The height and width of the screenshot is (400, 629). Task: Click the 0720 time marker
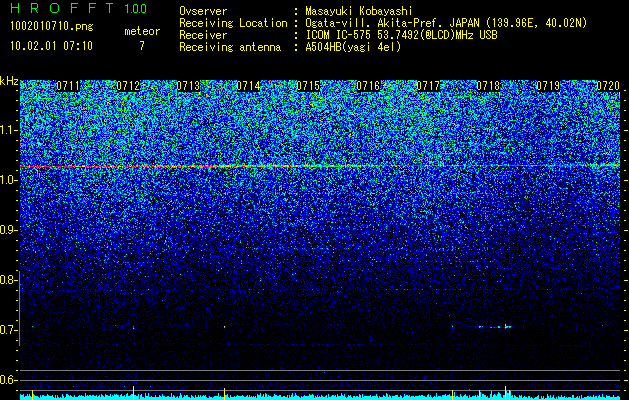tap(608, 86)
